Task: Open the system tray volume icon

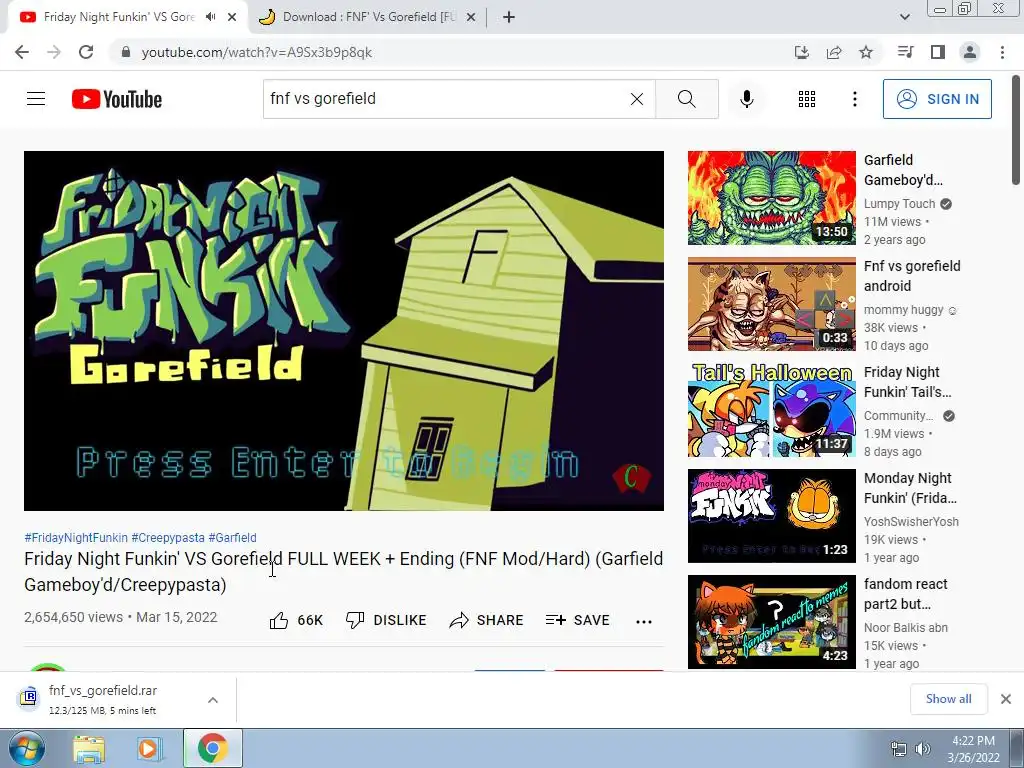Action: click(923, 749)
